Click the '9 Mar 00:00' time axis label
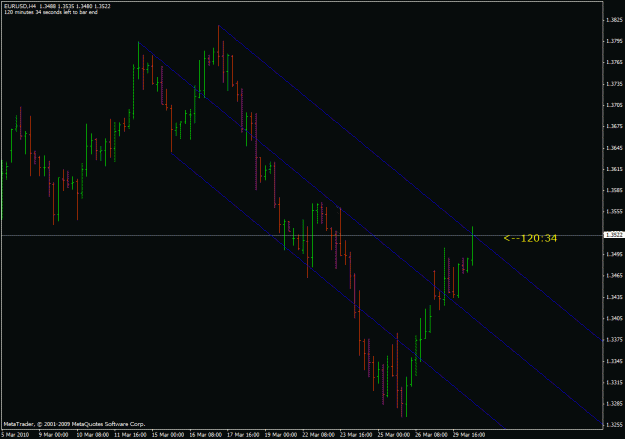This screenshot has width=625, height=439. 54,435
